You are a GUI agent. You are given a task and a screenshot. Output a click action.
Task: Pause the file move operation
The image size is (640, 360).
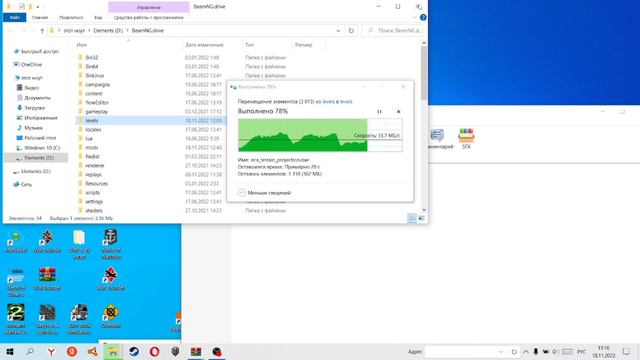coord(379,111)
